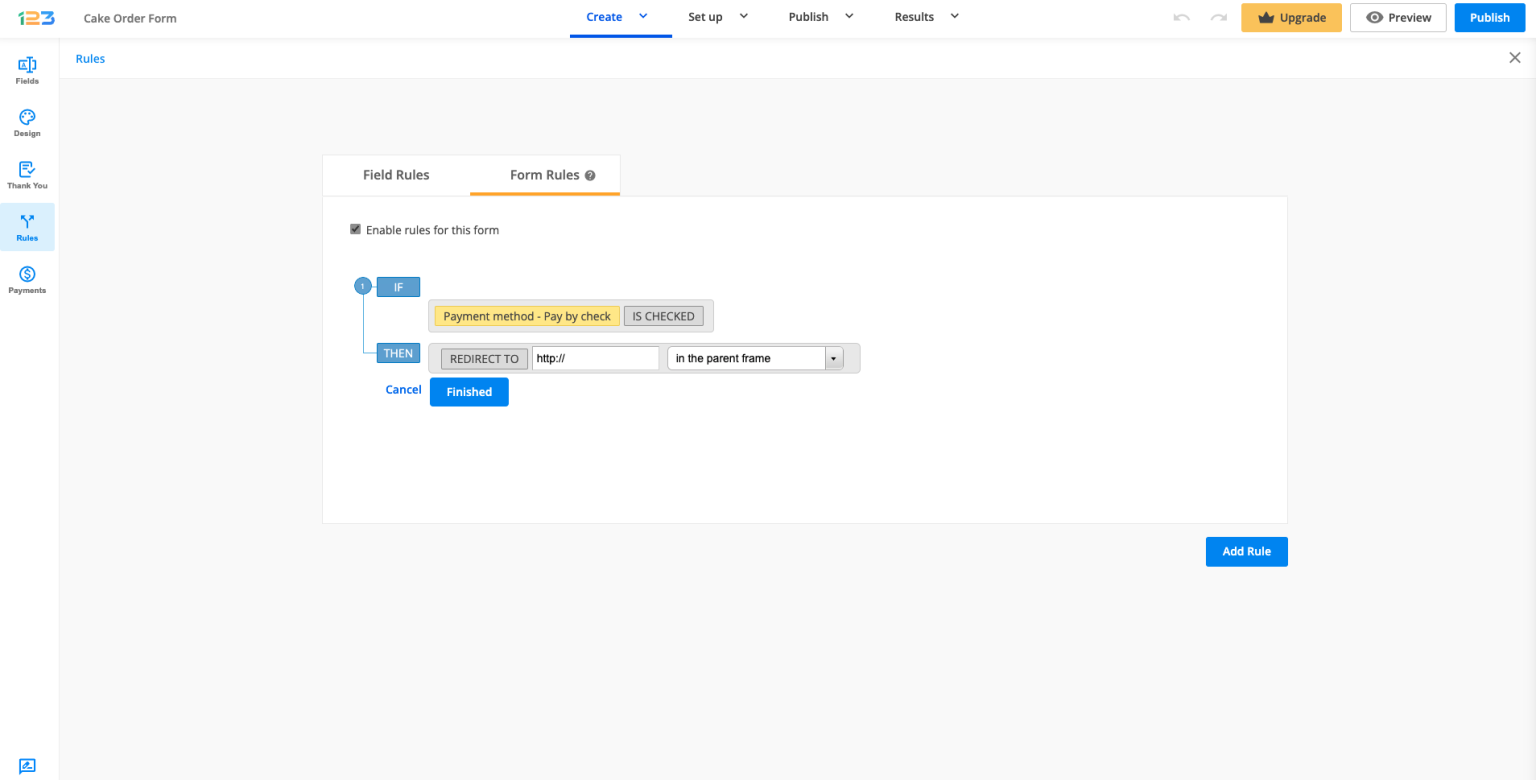This screenshot has height=780, width=1536.
Task: Open the Thank You page settings
Action: pyautogui.click(x=27, y=175)
